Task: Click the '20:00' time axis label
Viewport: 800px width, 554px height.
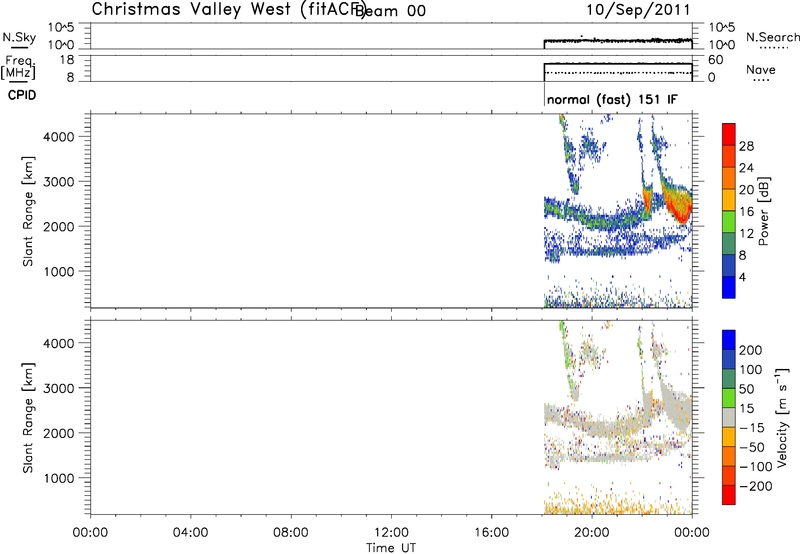Action: pyautogui.click(x=592, y=533)
